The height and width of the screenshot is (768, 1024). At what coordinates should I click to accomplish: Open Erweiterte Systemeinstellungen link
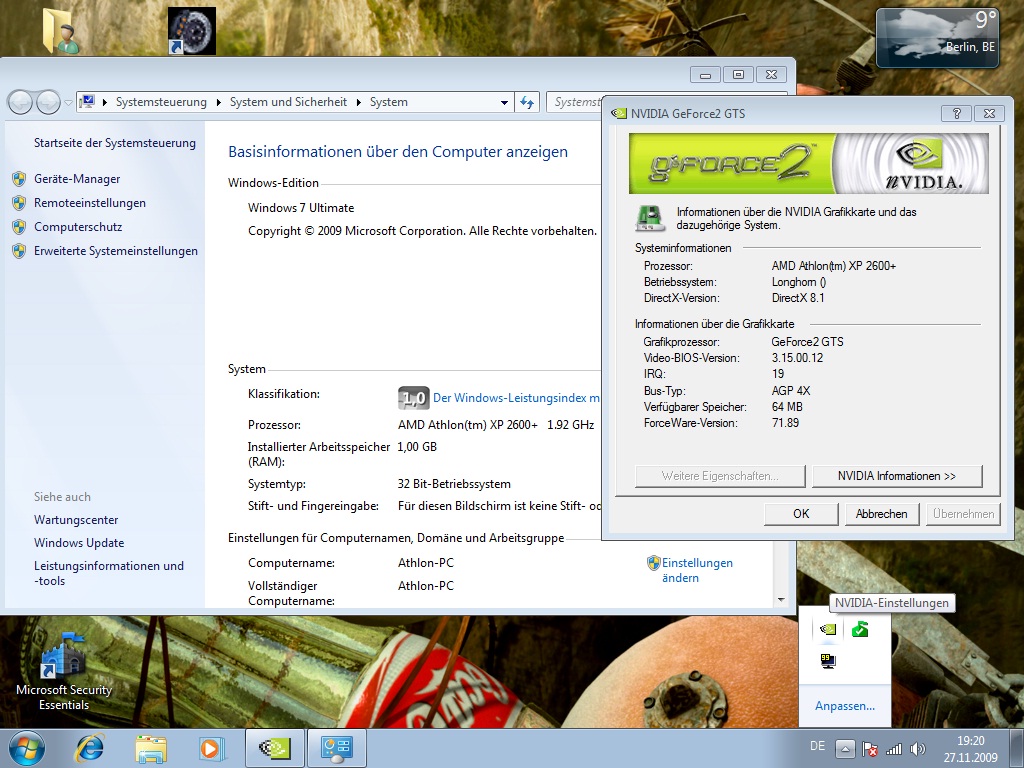point(116,251)
